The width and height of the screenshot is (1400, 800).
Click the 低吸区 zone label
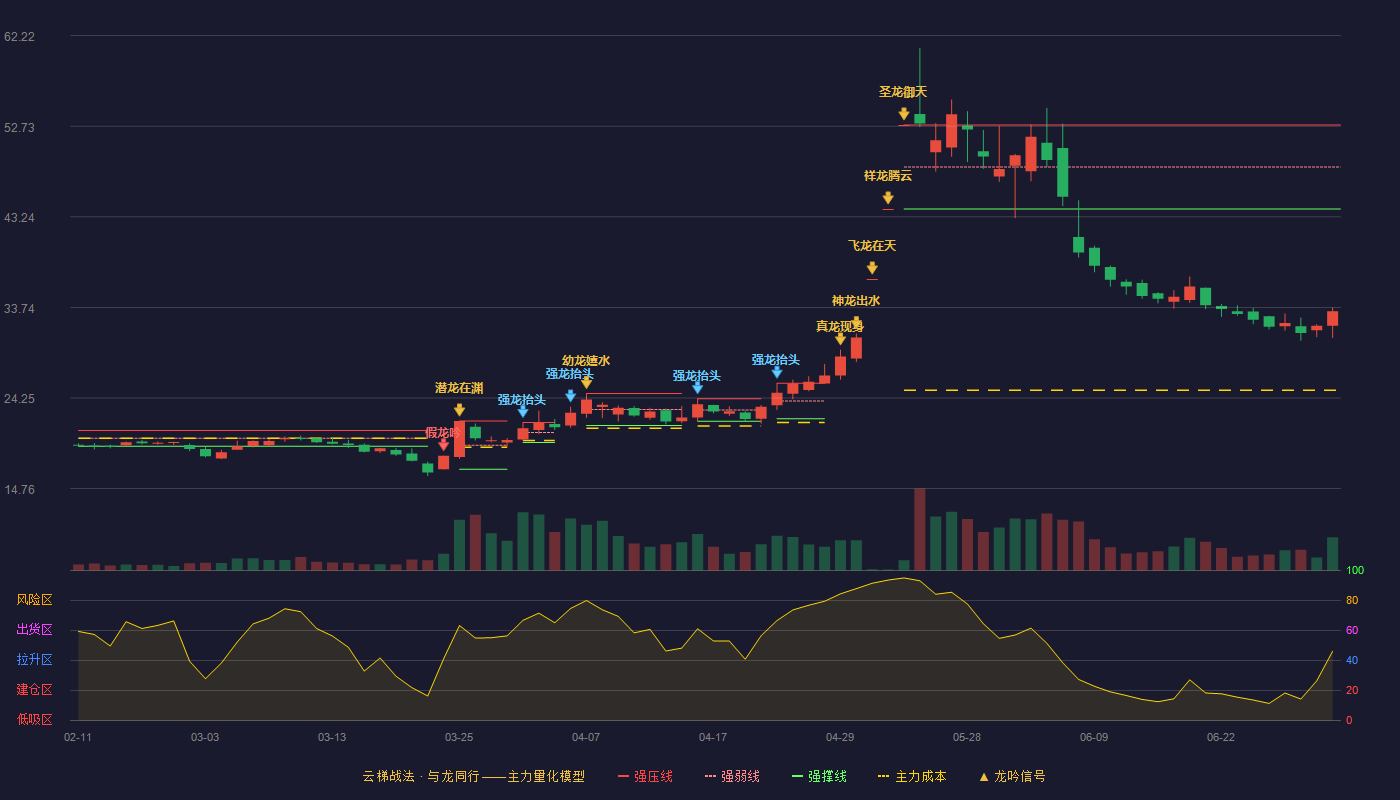[34, 719]
